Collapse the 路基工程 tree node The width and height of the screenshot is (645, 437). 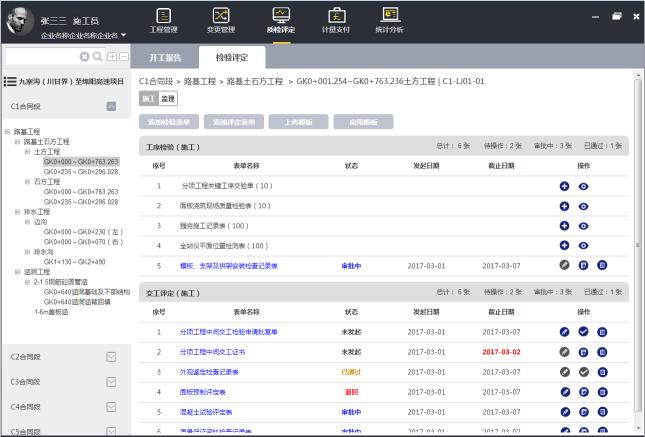tap(7, 132)
